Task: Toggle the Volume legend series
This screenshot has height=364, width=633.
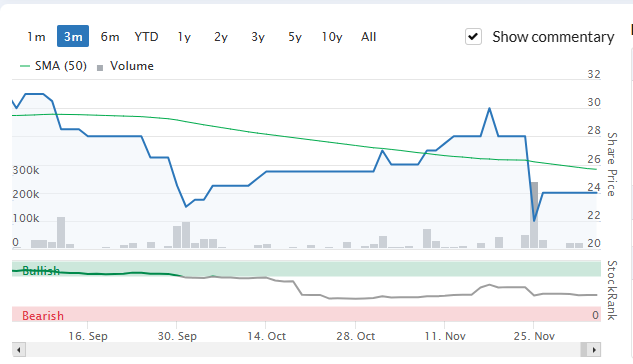Action: 126,66
